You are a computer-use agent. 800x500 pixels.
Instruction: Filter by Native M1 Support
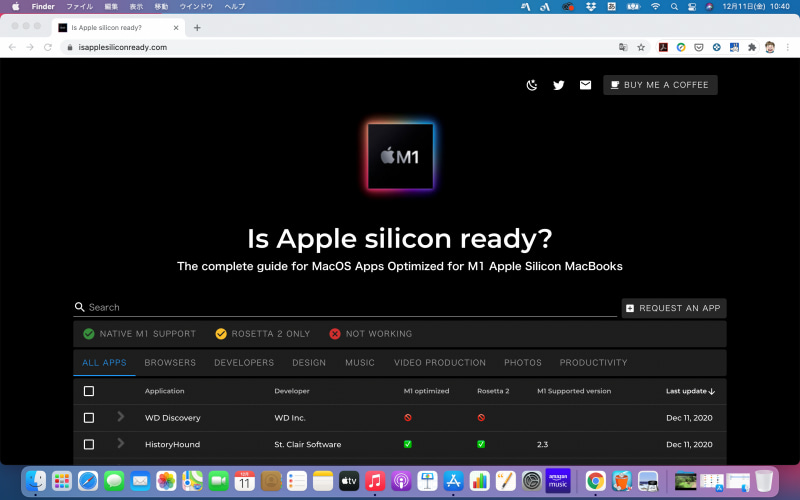pyautogui.click(x=139, y=334)
